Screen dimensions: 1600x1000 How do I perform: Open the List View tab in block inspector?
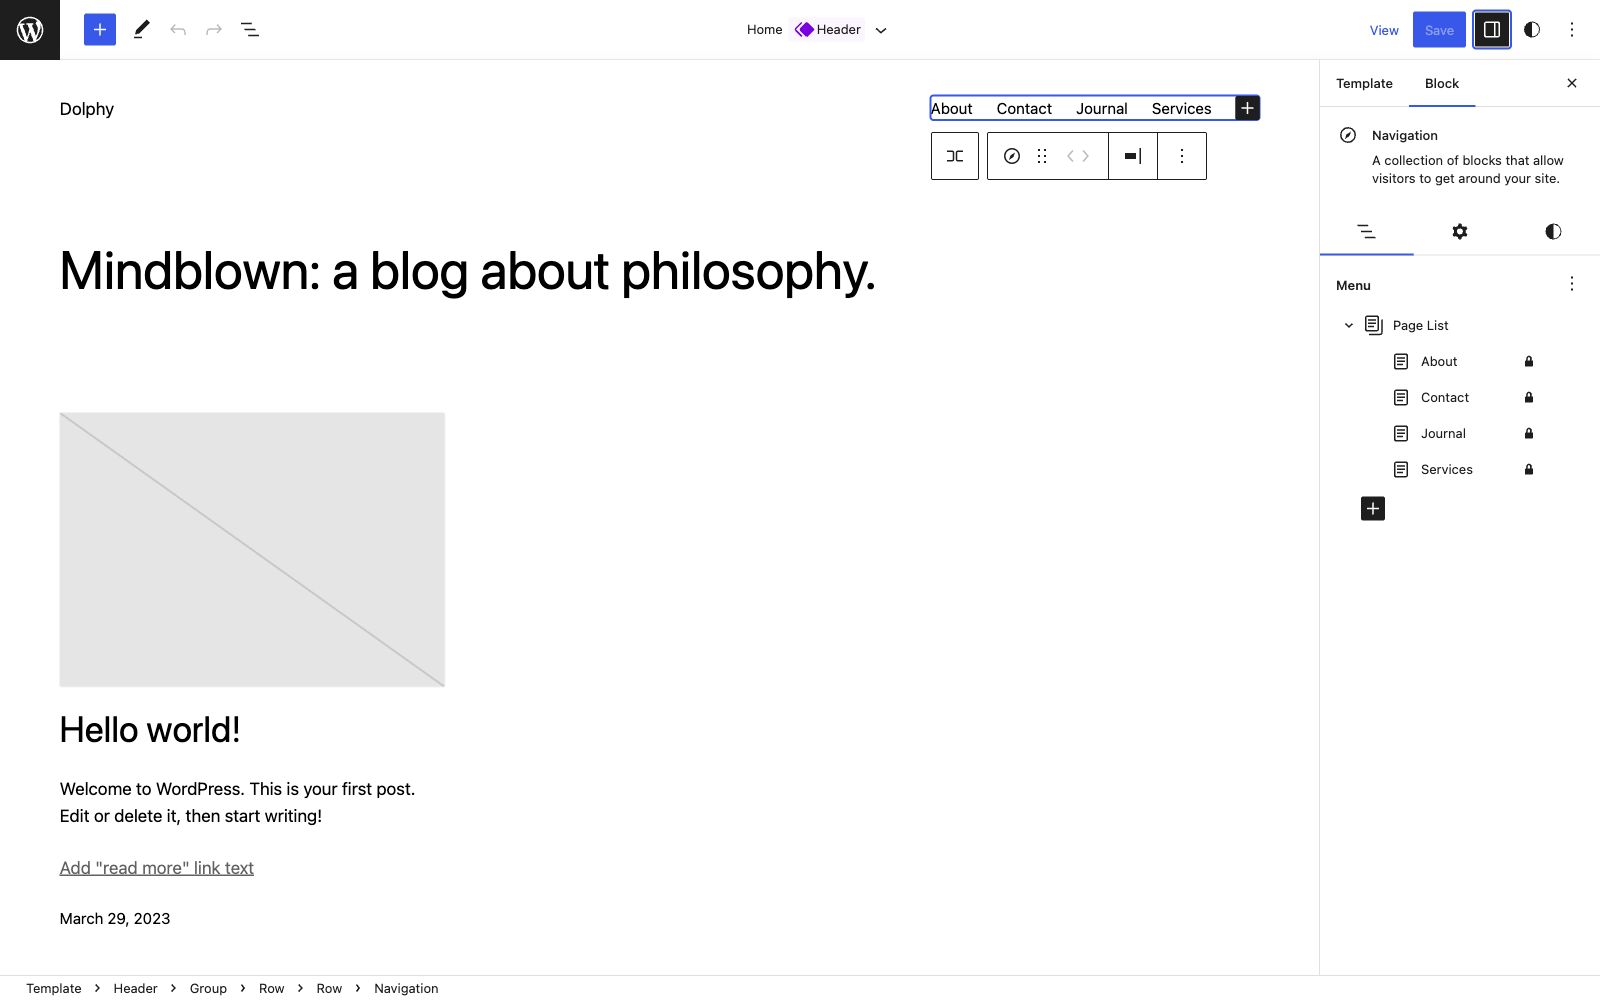tap(1366, 232)
